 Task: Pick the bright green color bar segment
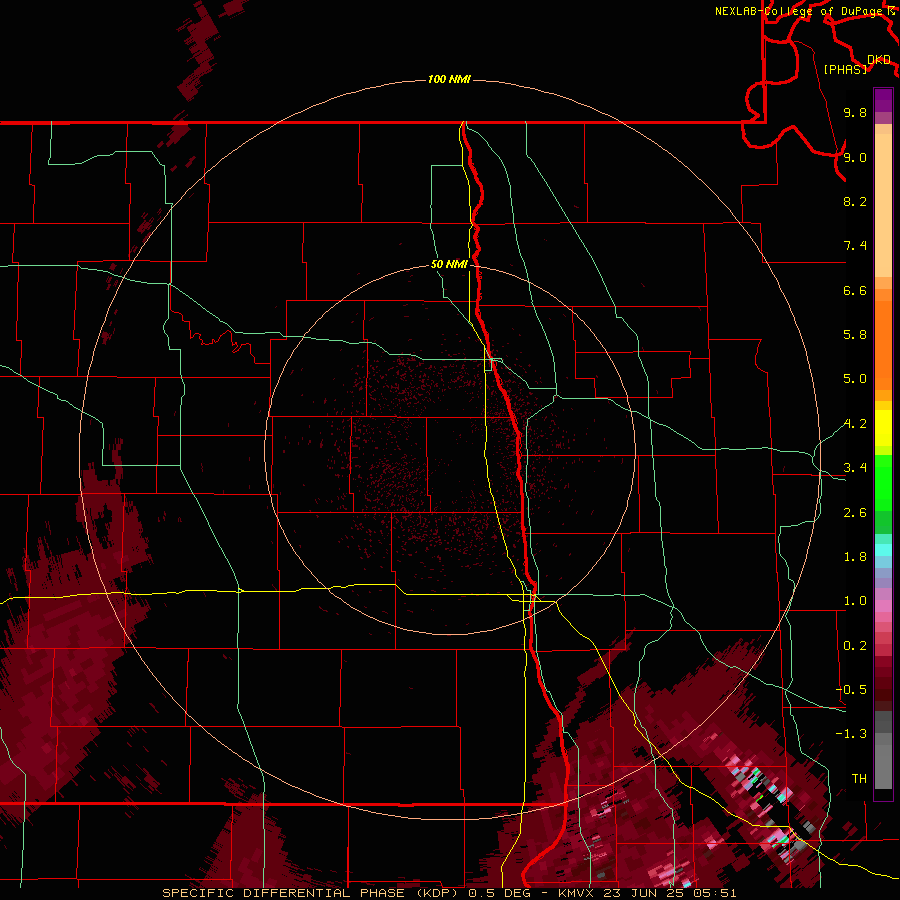tap(883, 483)
